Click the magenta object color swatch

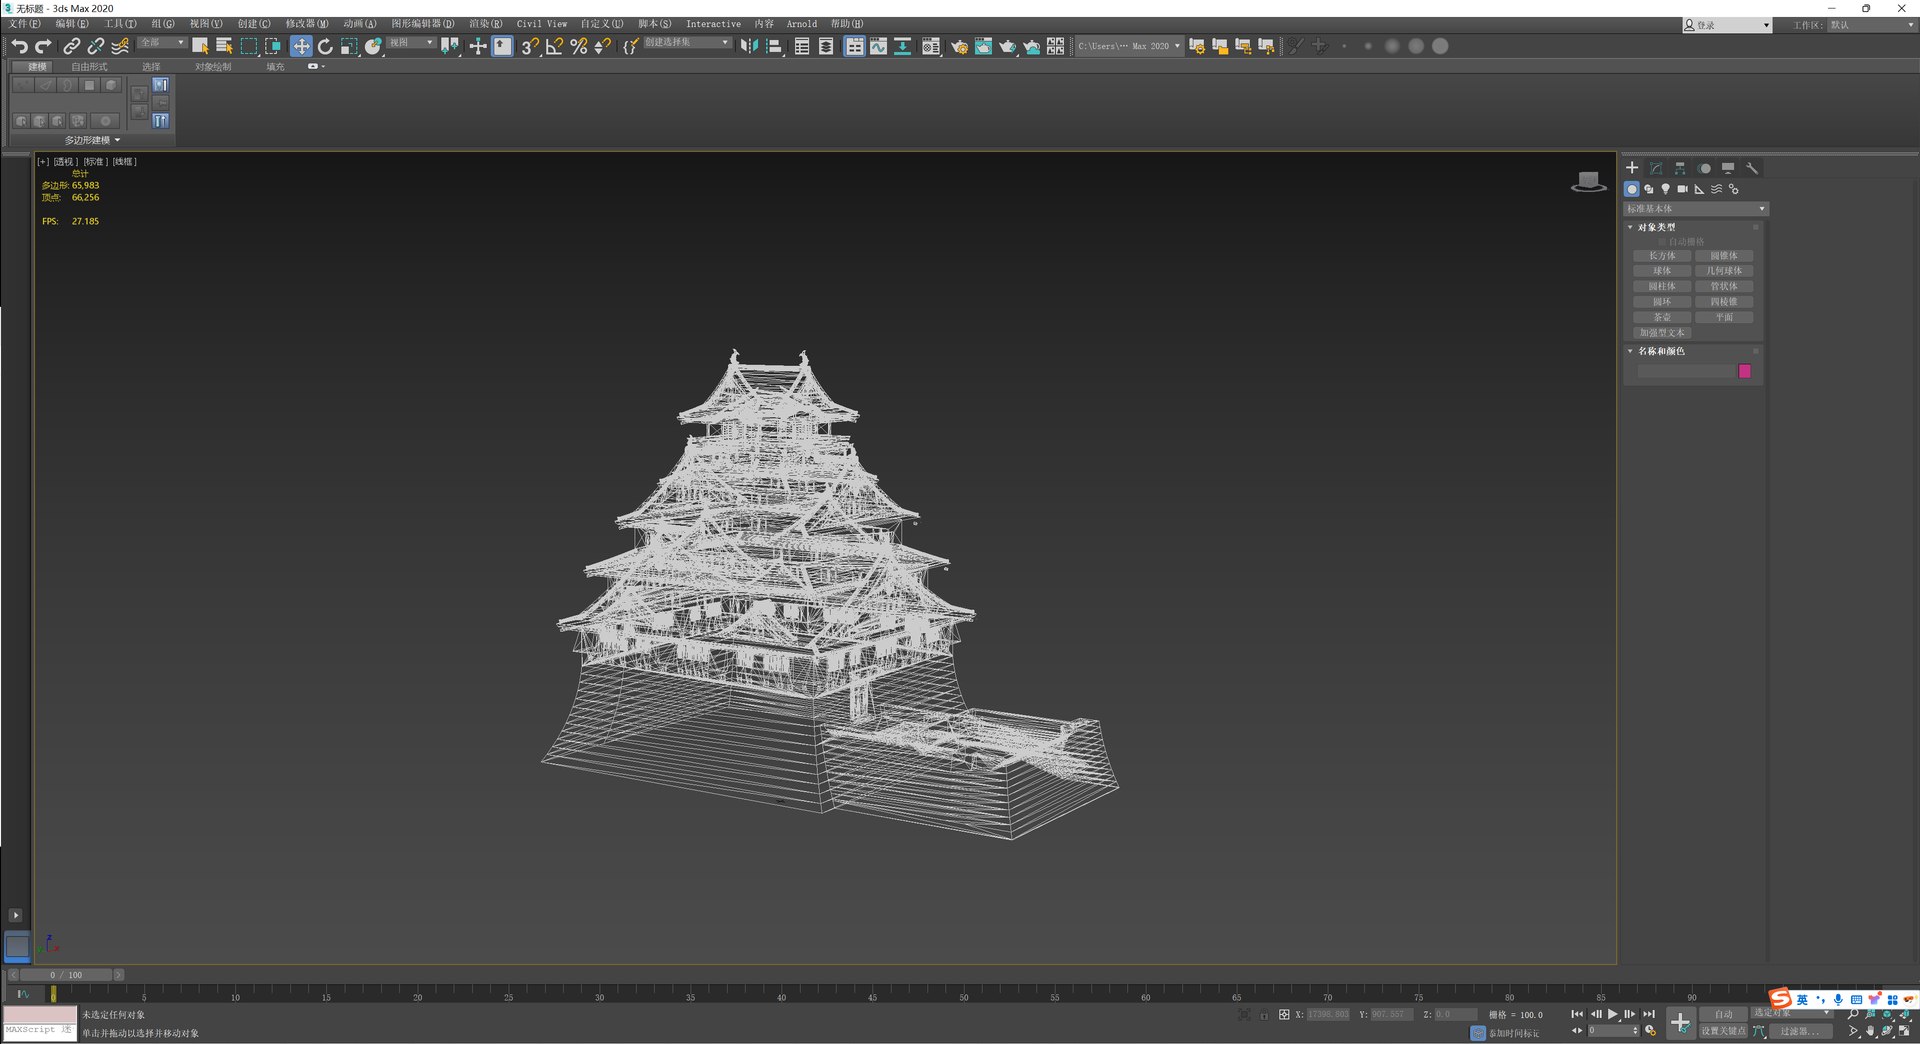click(x=1745, y=371)
